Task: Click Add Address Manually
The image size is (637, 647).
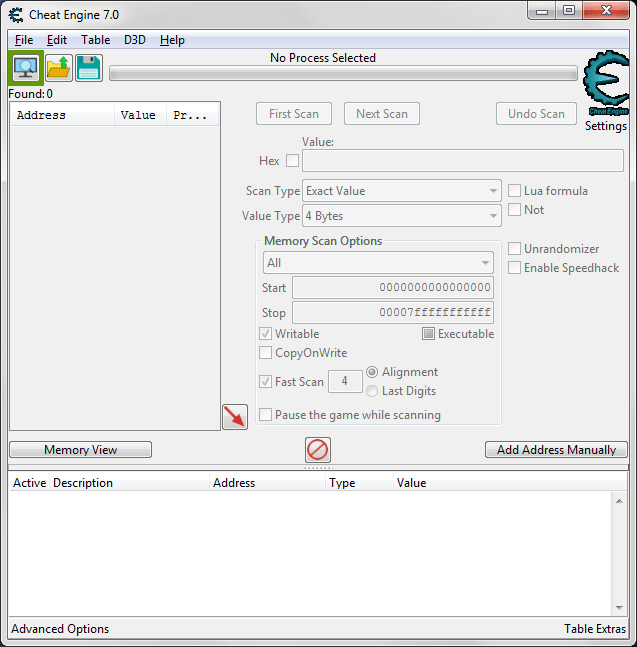Action: coord(556,450)
